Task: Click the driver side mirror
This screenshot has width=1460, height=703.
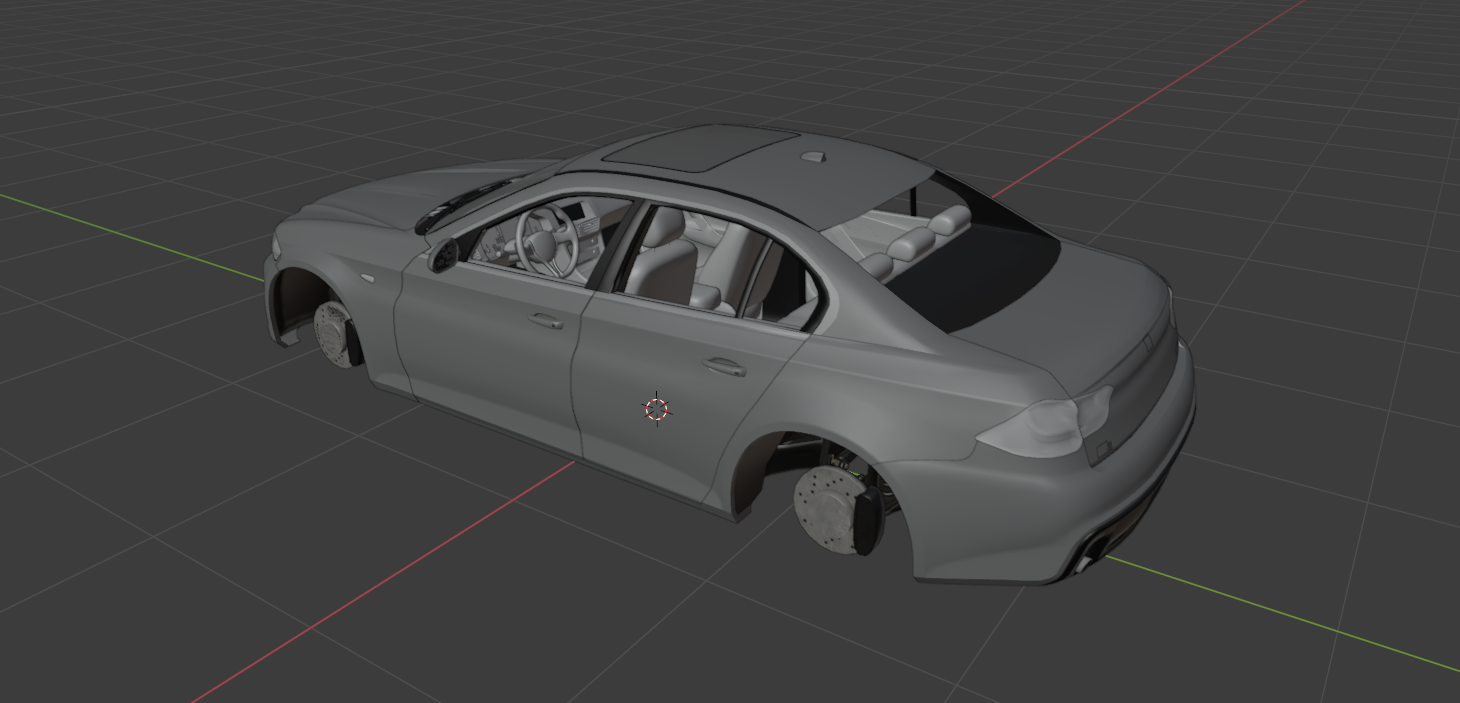Action: pos(442,255)
